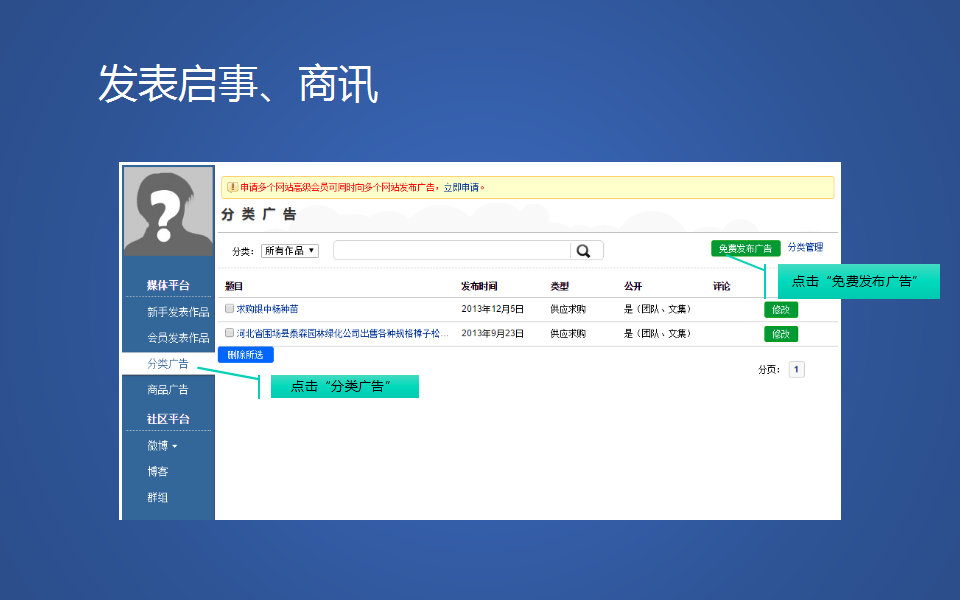
Task: Click the green 免费发布广告 button
Action: point(745,249)
